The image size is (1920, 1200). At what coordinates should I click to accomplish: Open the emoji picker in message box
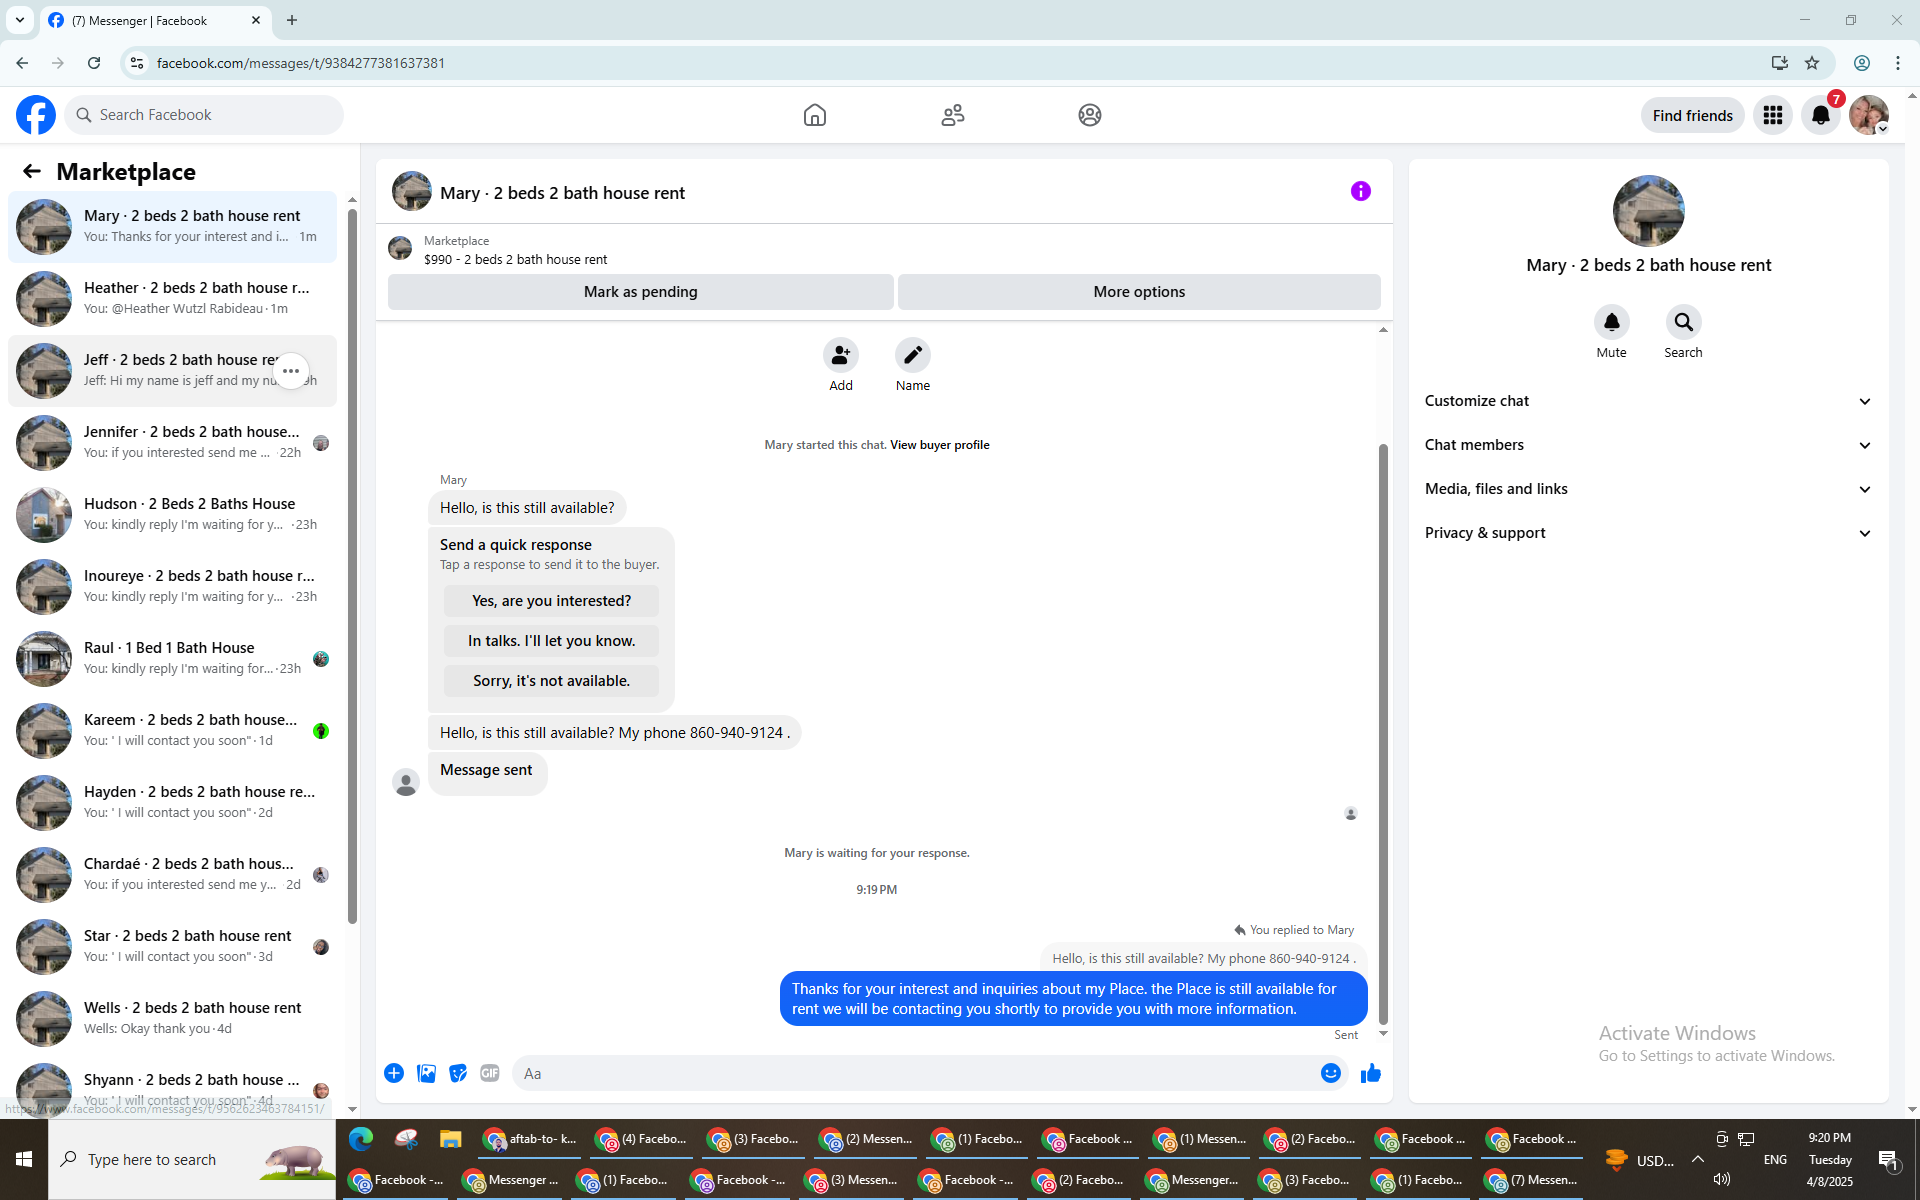[1330, 1073]
